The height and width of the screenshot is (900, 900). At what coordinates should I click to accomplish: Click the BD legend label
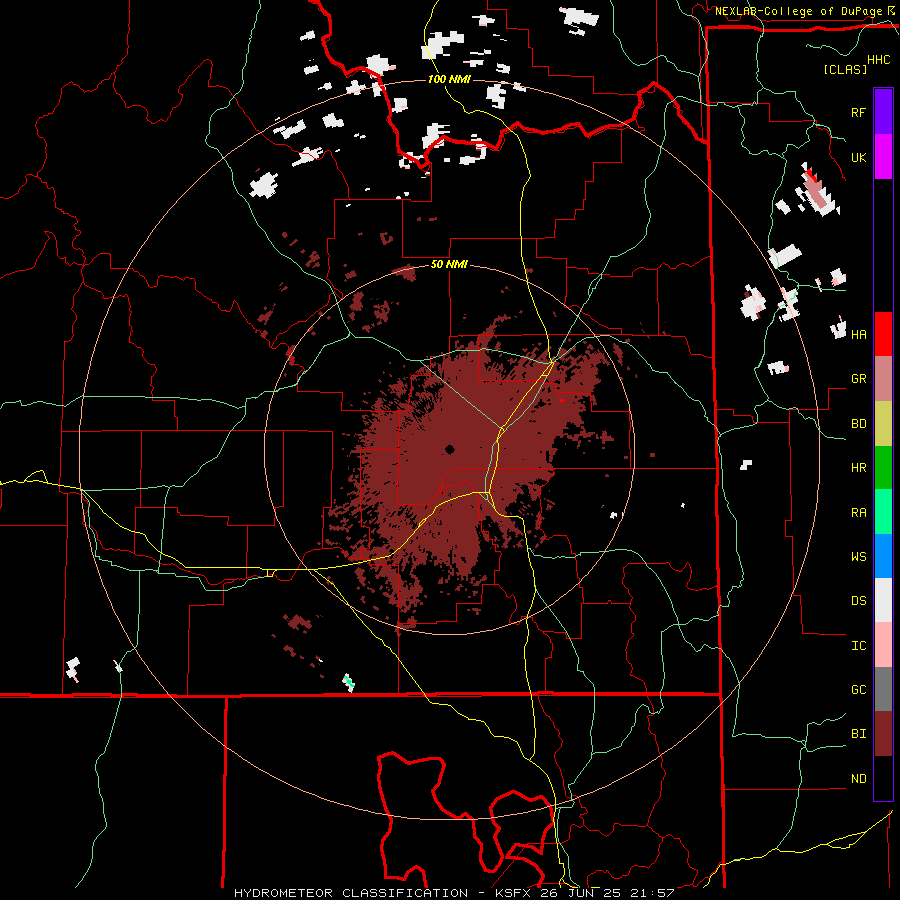tap(858, 424)
